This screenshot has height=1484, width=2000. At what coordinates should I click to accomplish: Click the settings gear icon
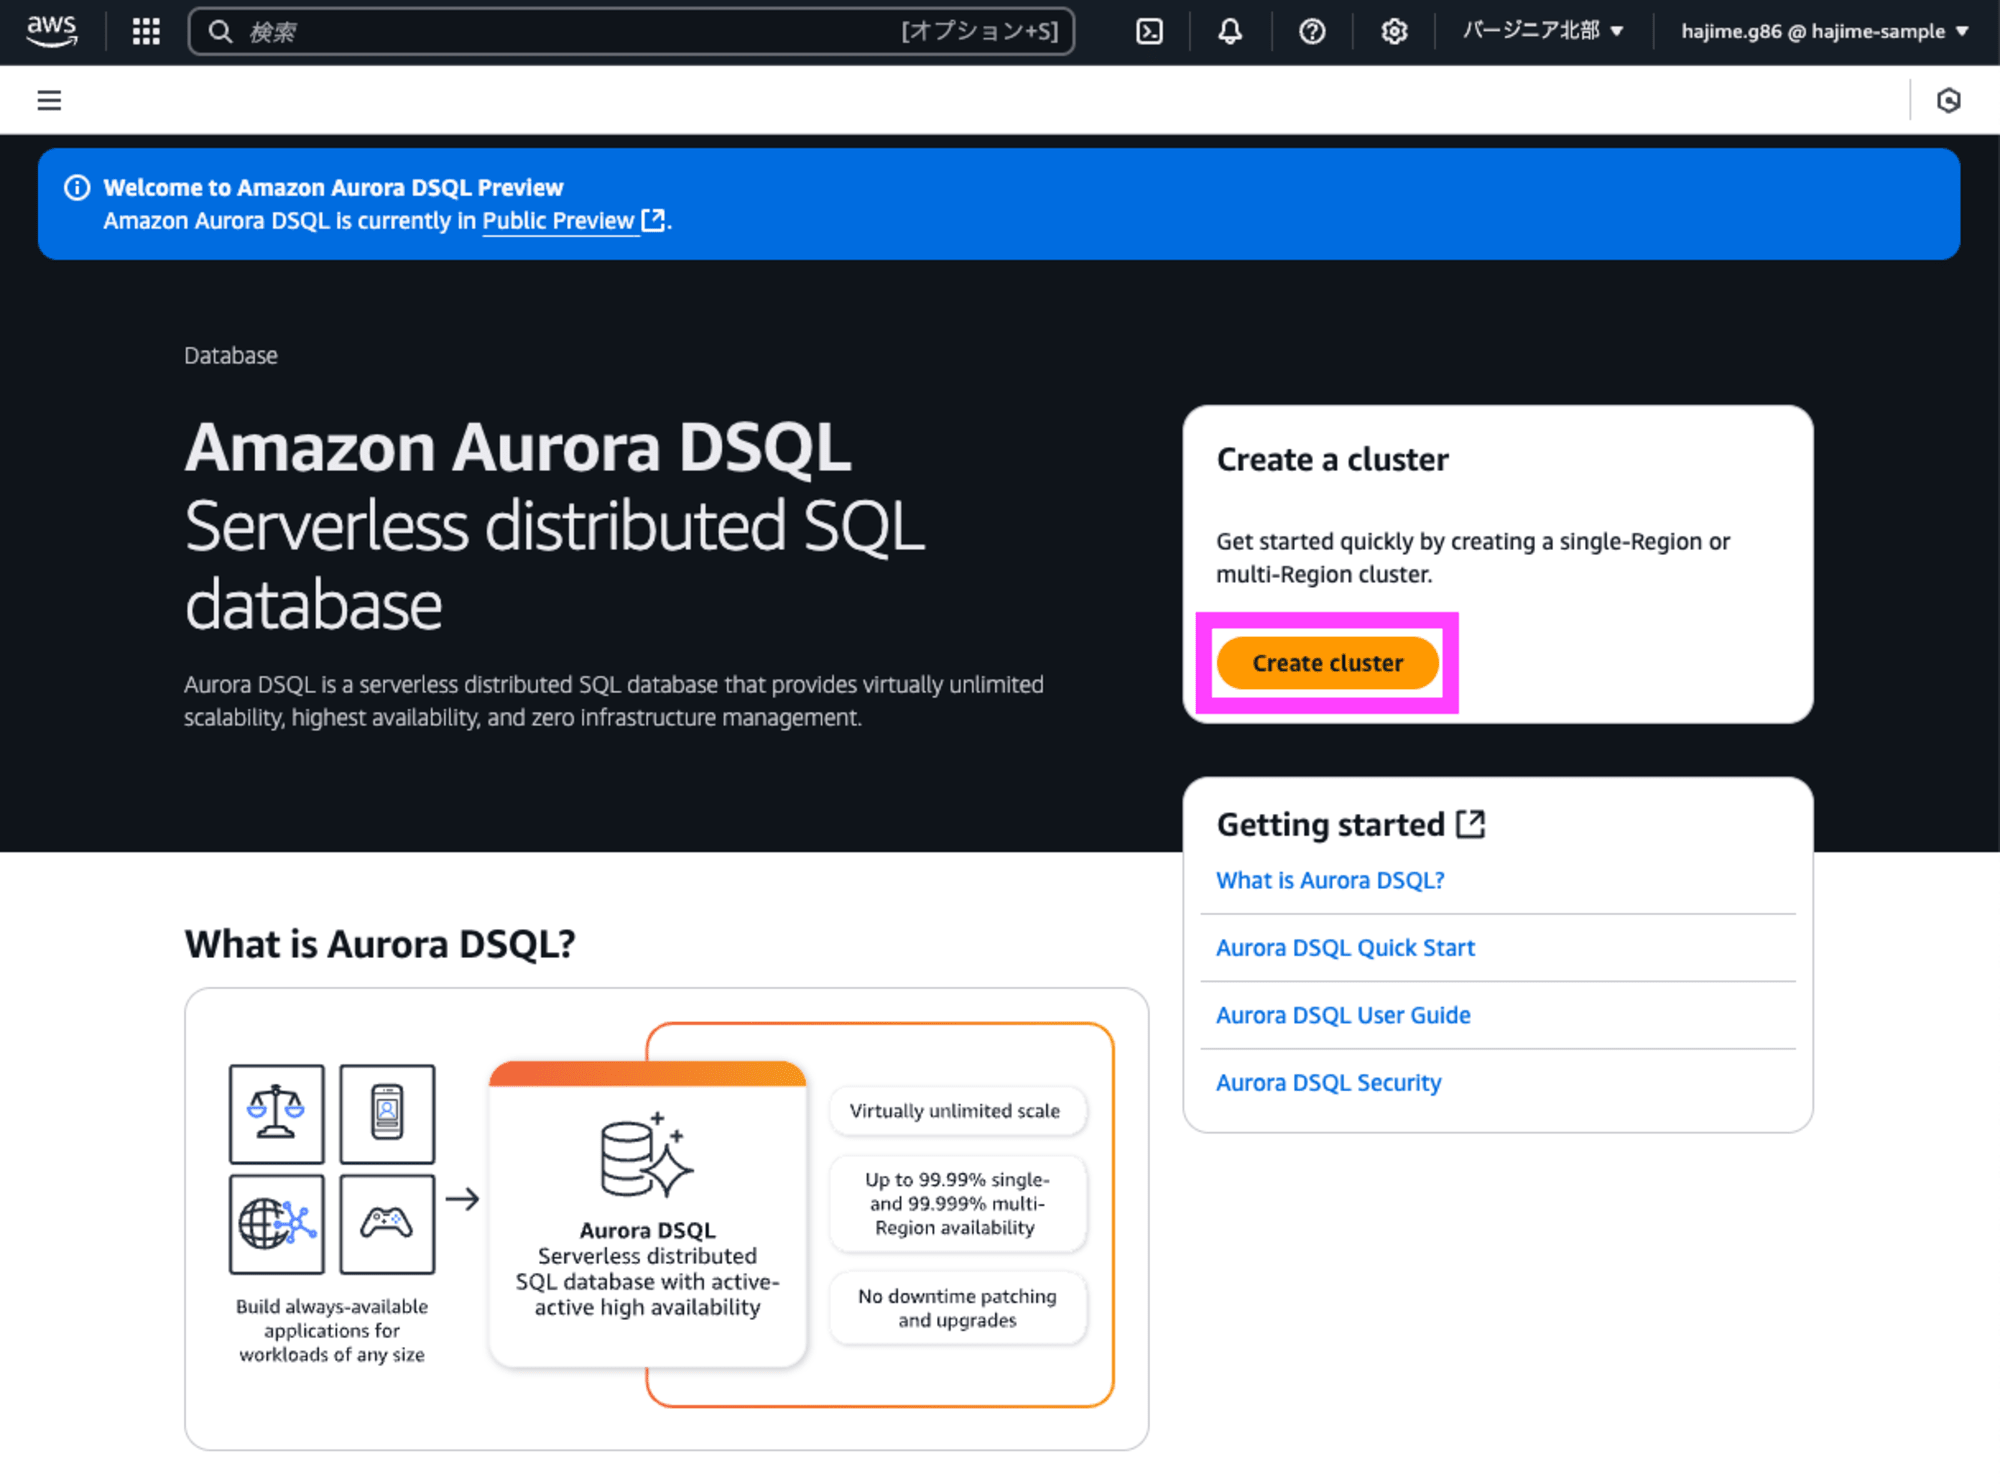1394,30
